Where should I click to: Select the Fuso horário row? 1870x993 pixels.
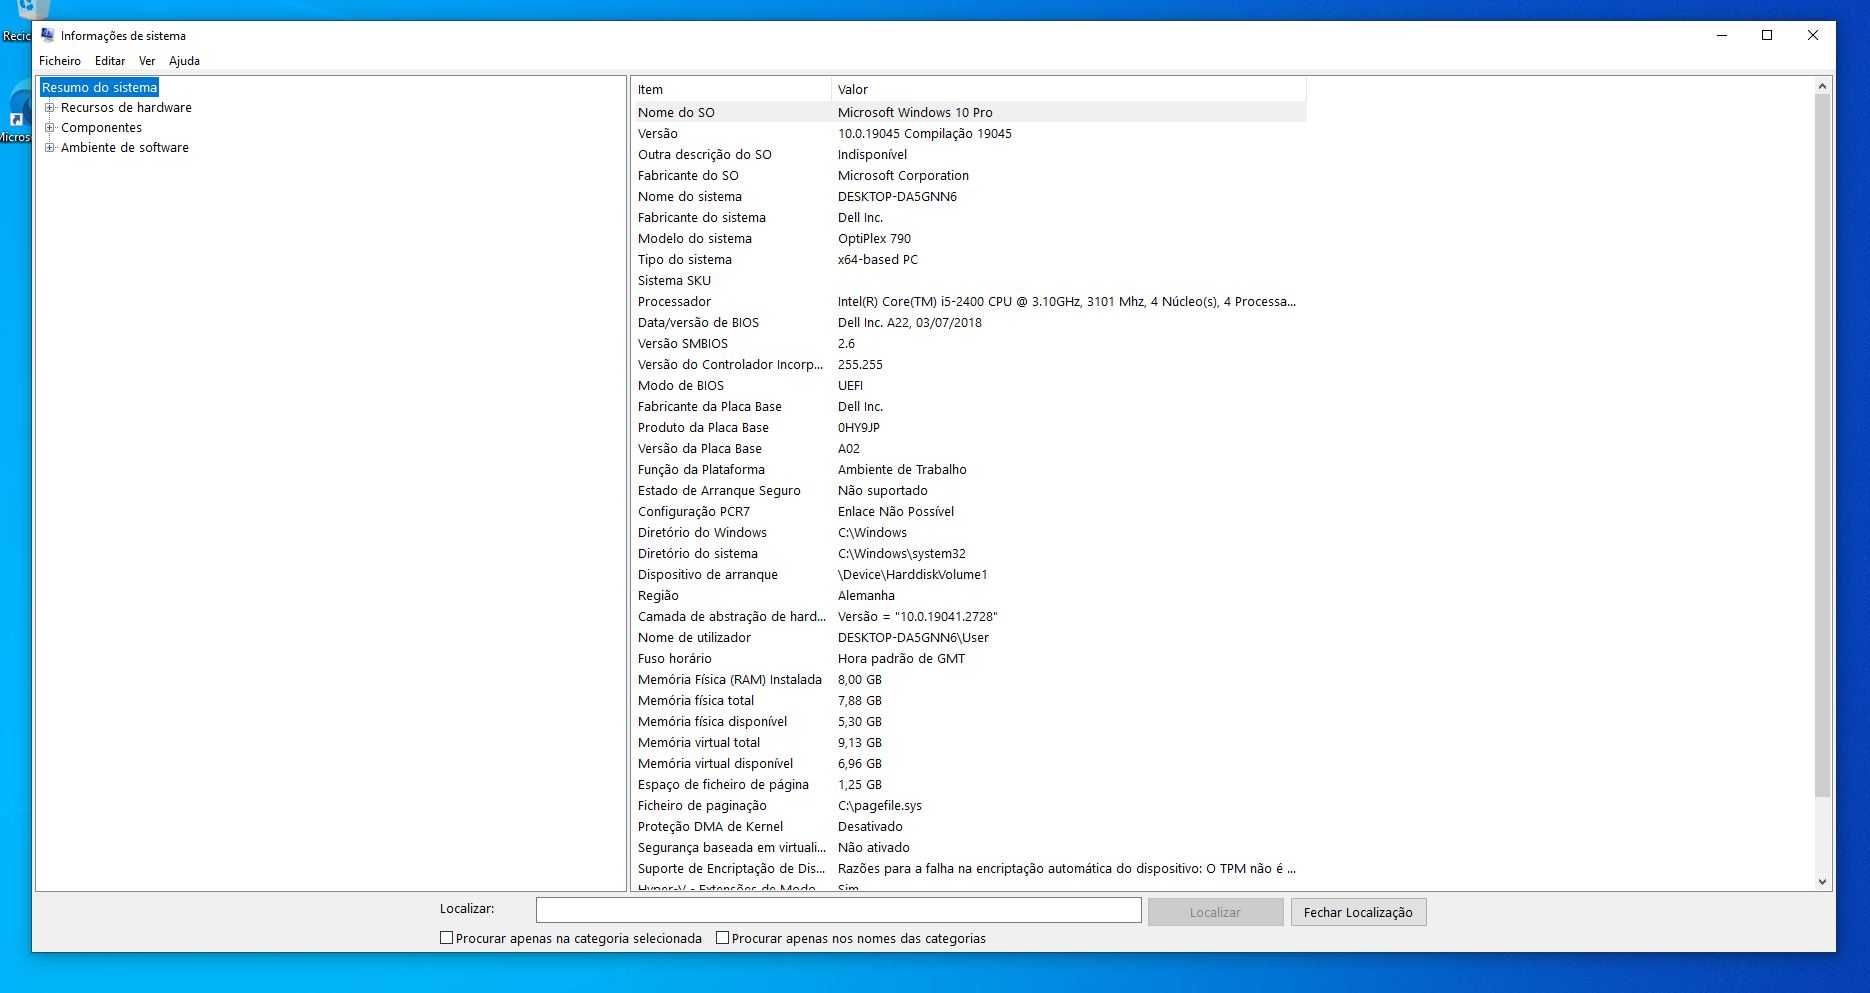pos(969,658)
